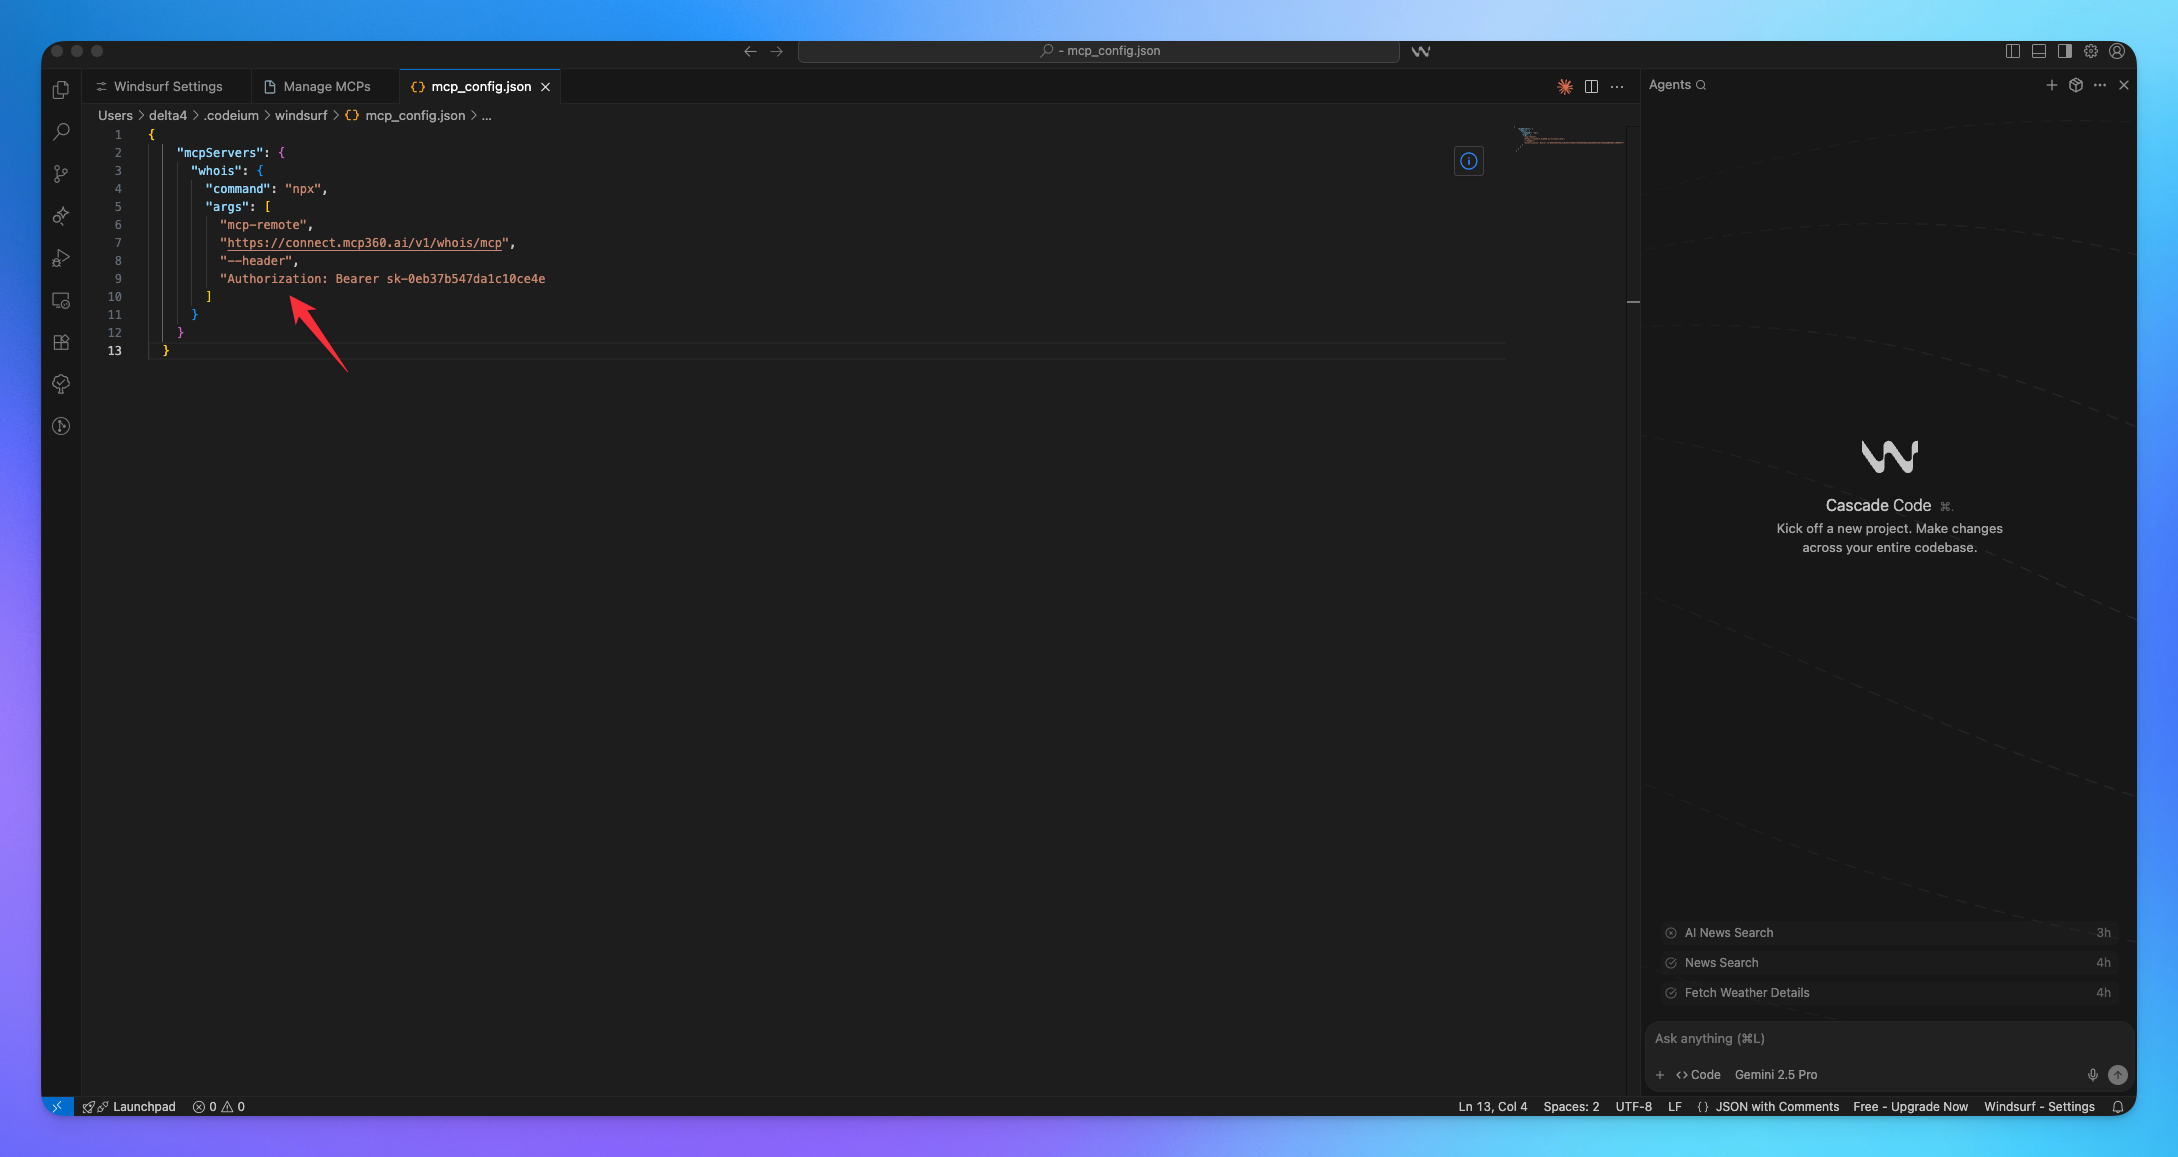The image size is (2178, 1157).
Task: Open the Extensions view icon
Action: (60, 342)
